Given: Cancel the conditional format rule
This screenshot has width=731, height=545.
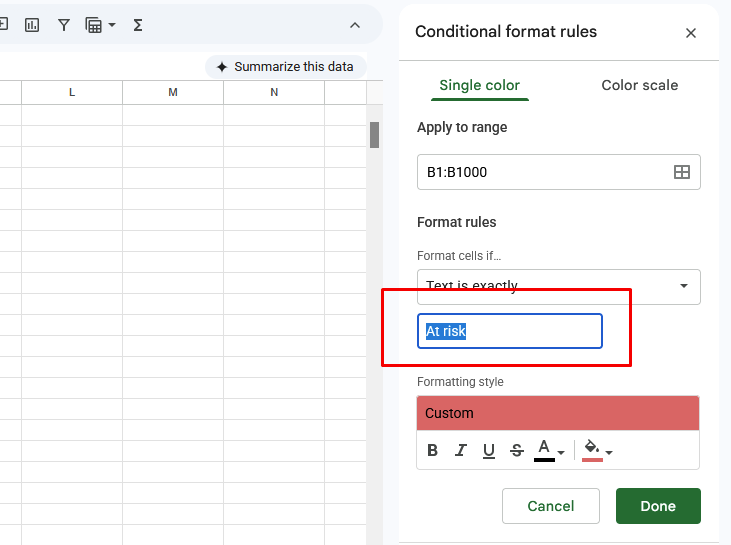Looking at the screenshot, I should 551,506.
